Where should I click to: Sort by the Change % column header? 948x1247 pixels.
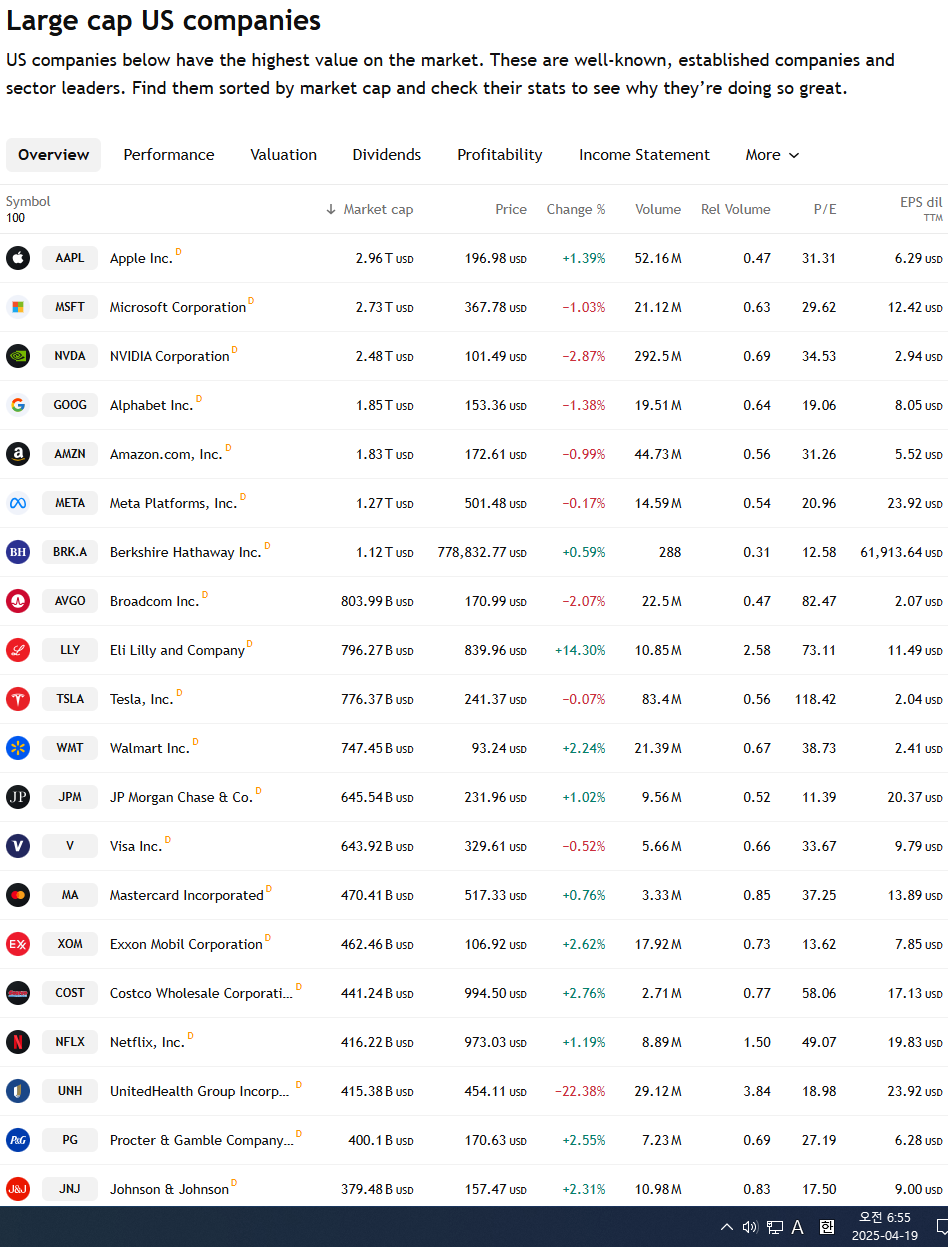576,209
